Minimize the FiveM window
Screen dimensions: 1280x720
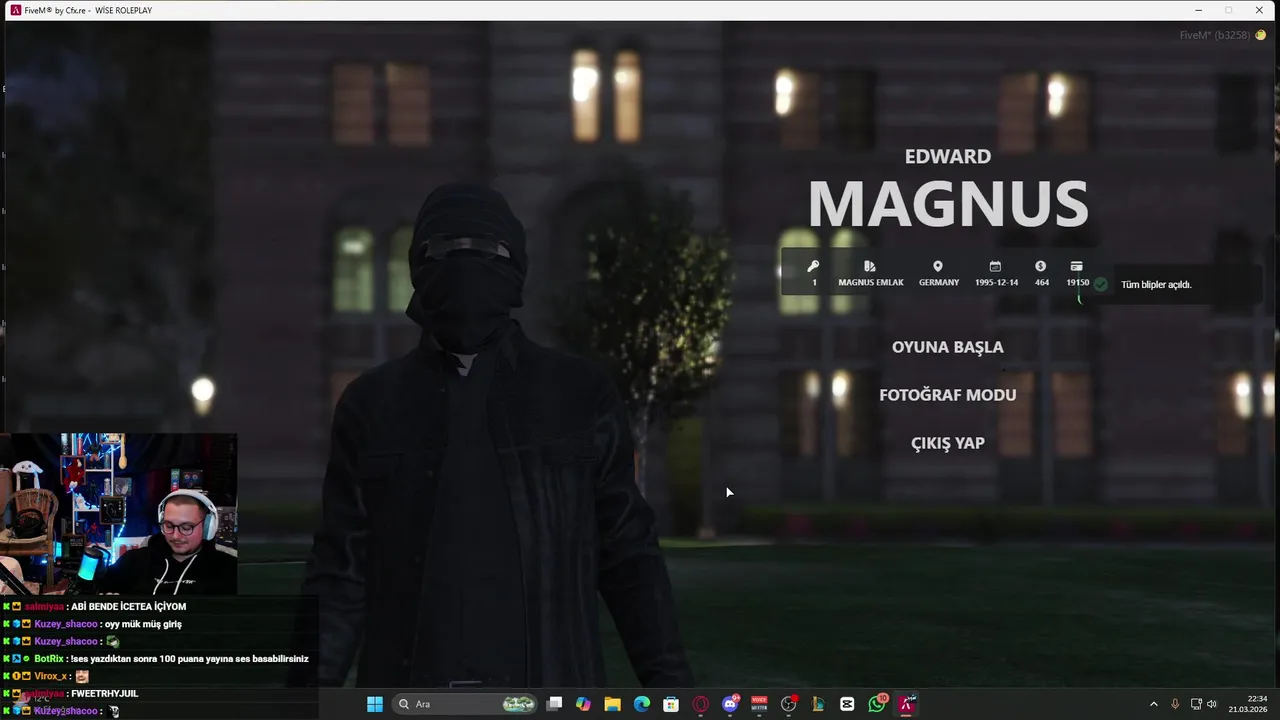coord(1198,10)
